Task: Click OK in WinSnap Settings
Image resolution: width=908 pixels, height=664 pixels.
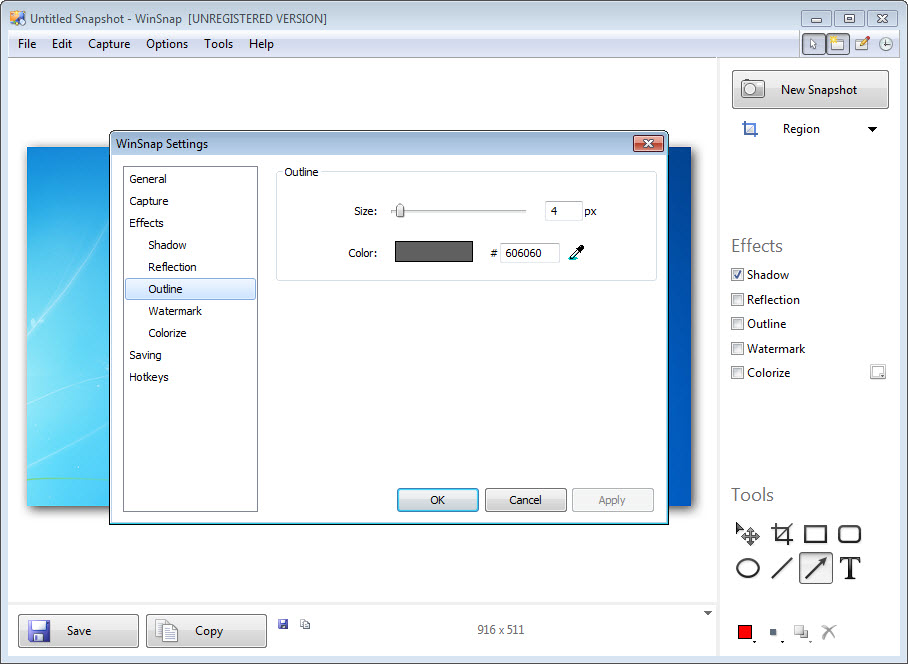Action: pyautogui.click(x=438, y=500)
